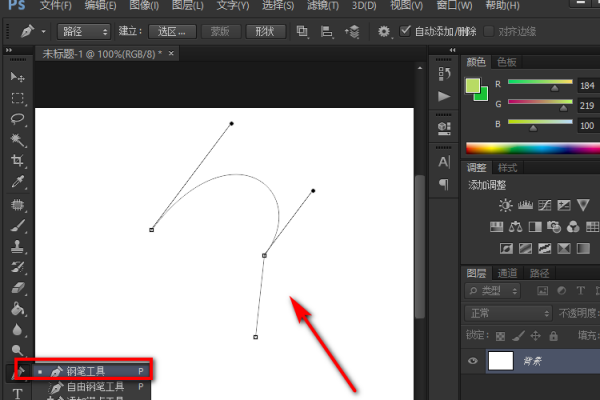600x400 pixels.
Task: Select the Magic Wand tool
Action: (x=17, y=140)
